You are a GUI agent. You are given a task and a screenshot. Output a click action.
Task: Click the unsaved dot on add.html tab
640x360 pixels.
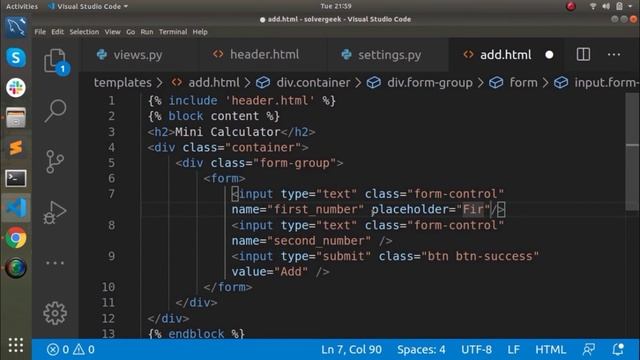tap(549, 55)
